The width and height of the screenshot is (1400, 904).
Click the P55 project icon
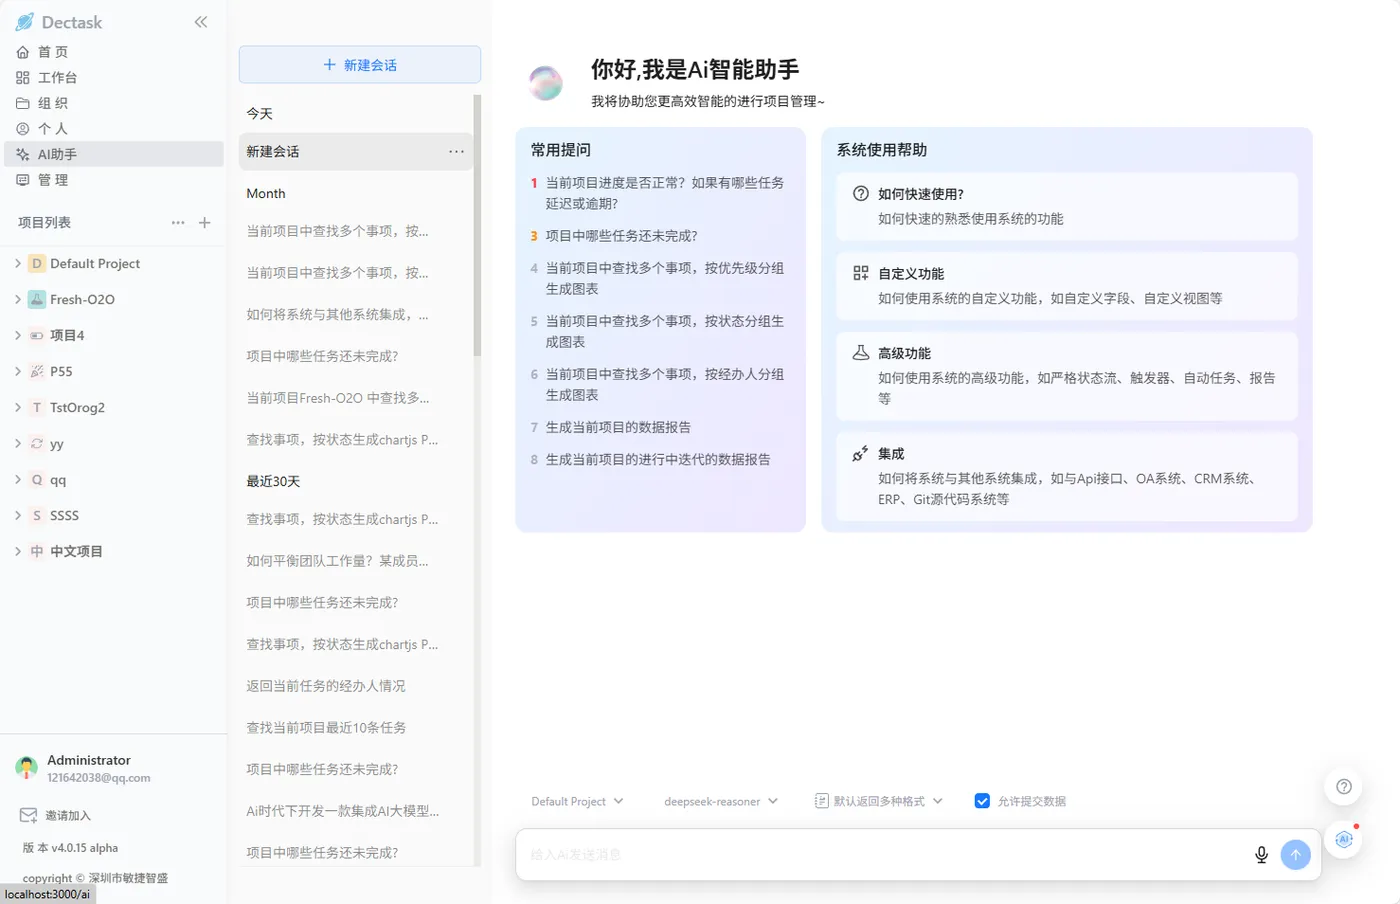pos(37,372)
